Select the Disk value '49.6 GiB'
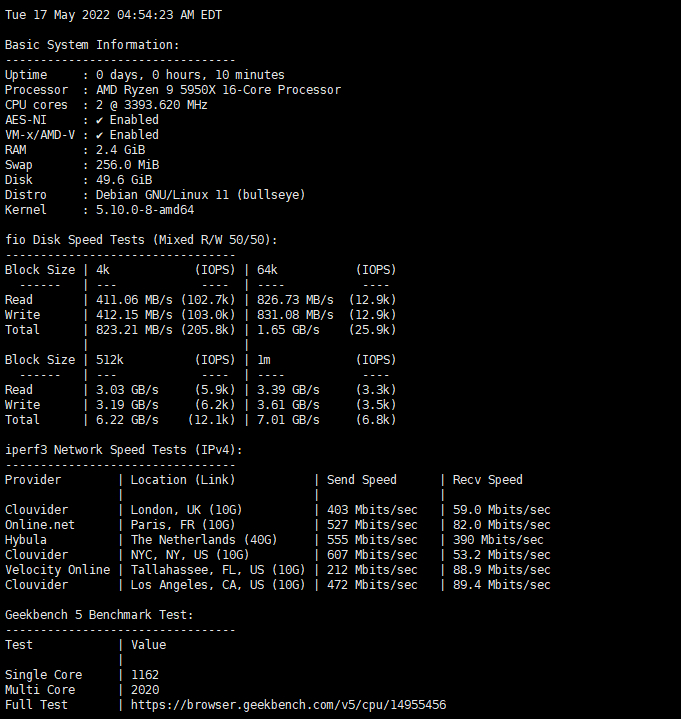The width and height of the screenshot is (681, 719). pos(124,180)
